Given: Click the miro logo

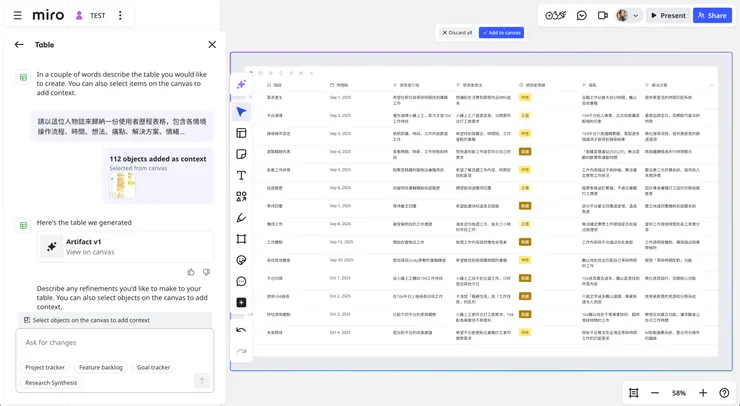Looking at the screenshot, I should pyautogui.click(x=48, y=16).
